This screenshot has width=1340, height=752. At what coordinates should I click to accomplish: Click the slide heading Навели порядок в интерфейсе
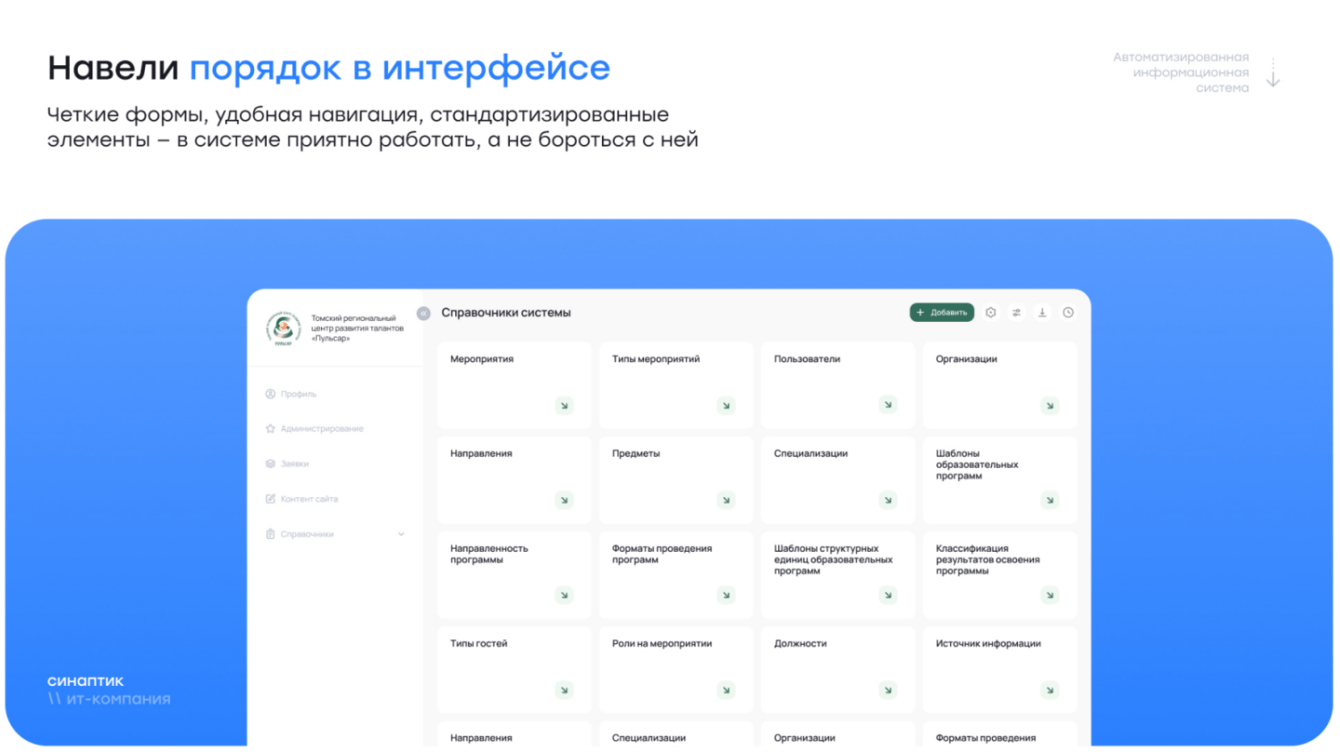click(329, 68)
